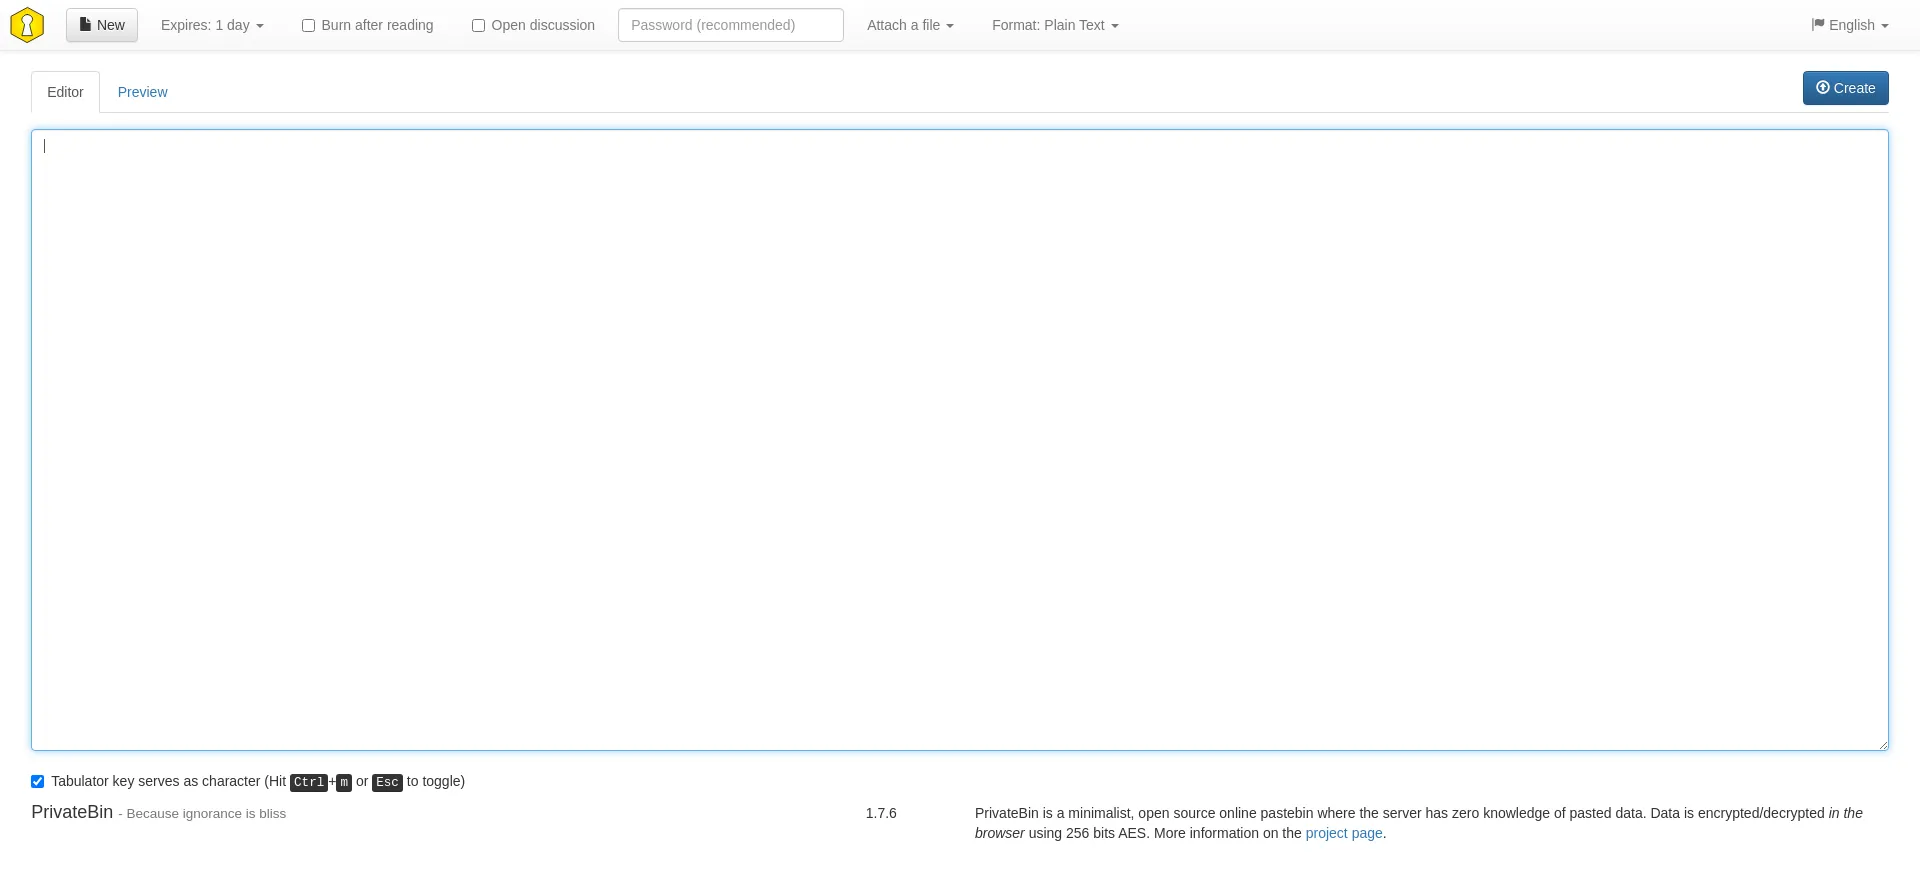Open the English language dropdown

[1850, 25]
